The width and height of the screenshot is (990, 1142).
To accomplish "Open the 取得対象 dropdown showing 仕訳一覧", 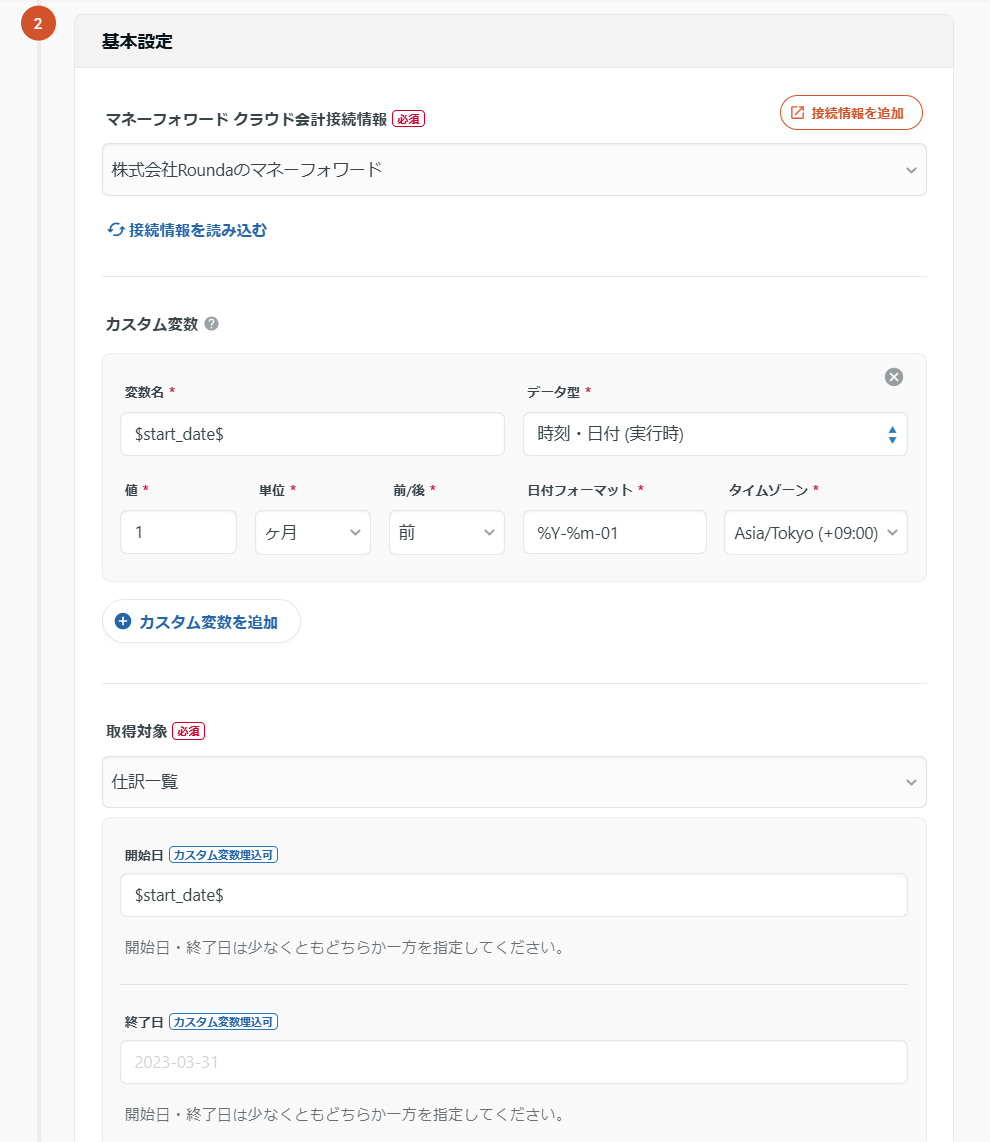I will (x=514, y=782).
